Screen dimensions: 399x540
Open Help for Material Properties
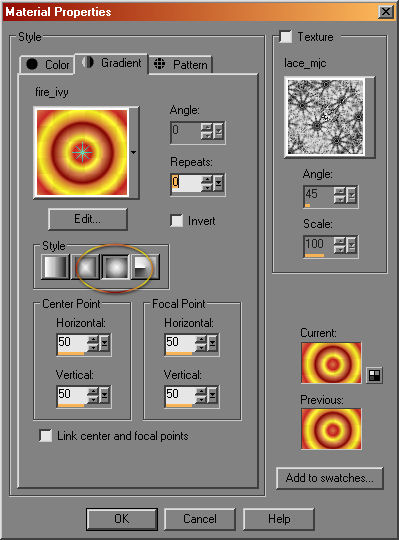279,519
